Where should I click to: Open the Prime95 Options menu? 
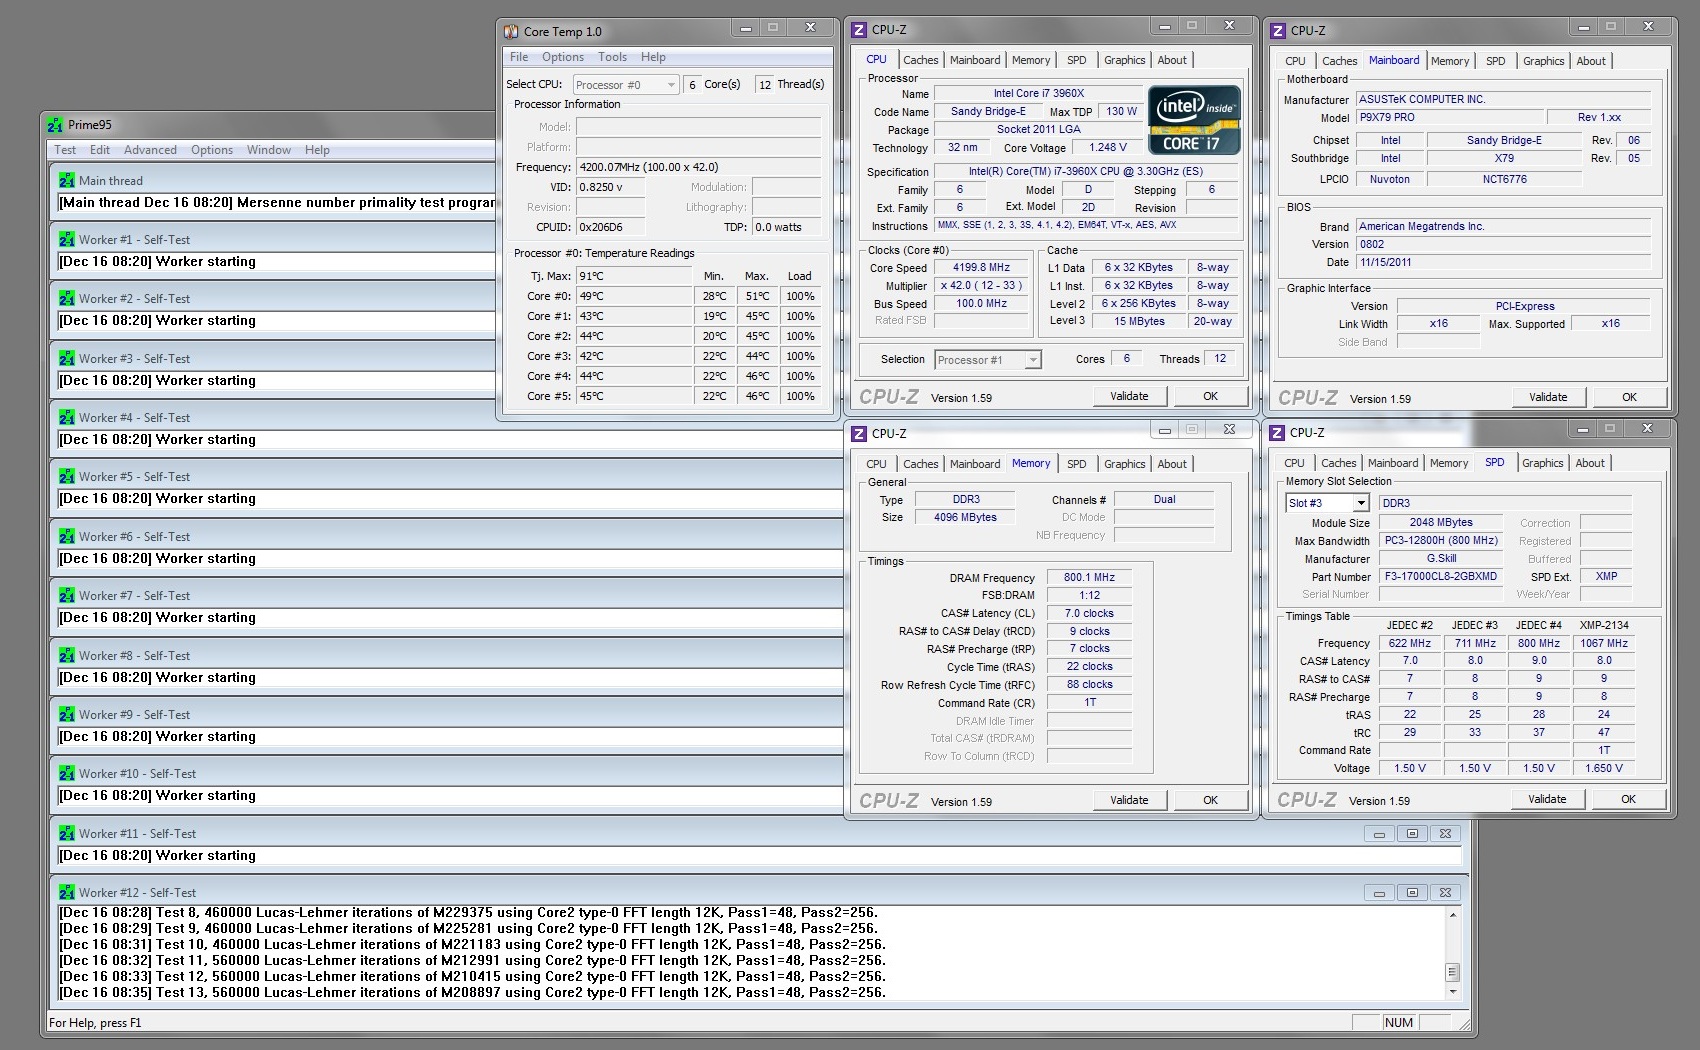click(x=212, y=150)
